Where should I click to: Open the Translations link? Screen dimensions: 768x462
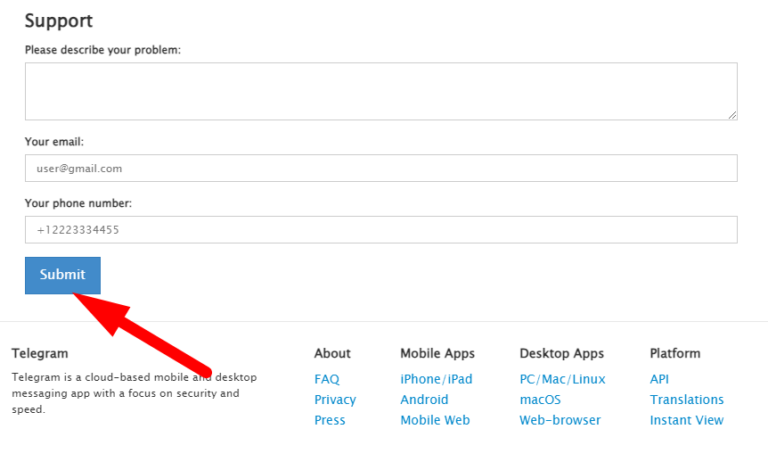click(686, 400)
